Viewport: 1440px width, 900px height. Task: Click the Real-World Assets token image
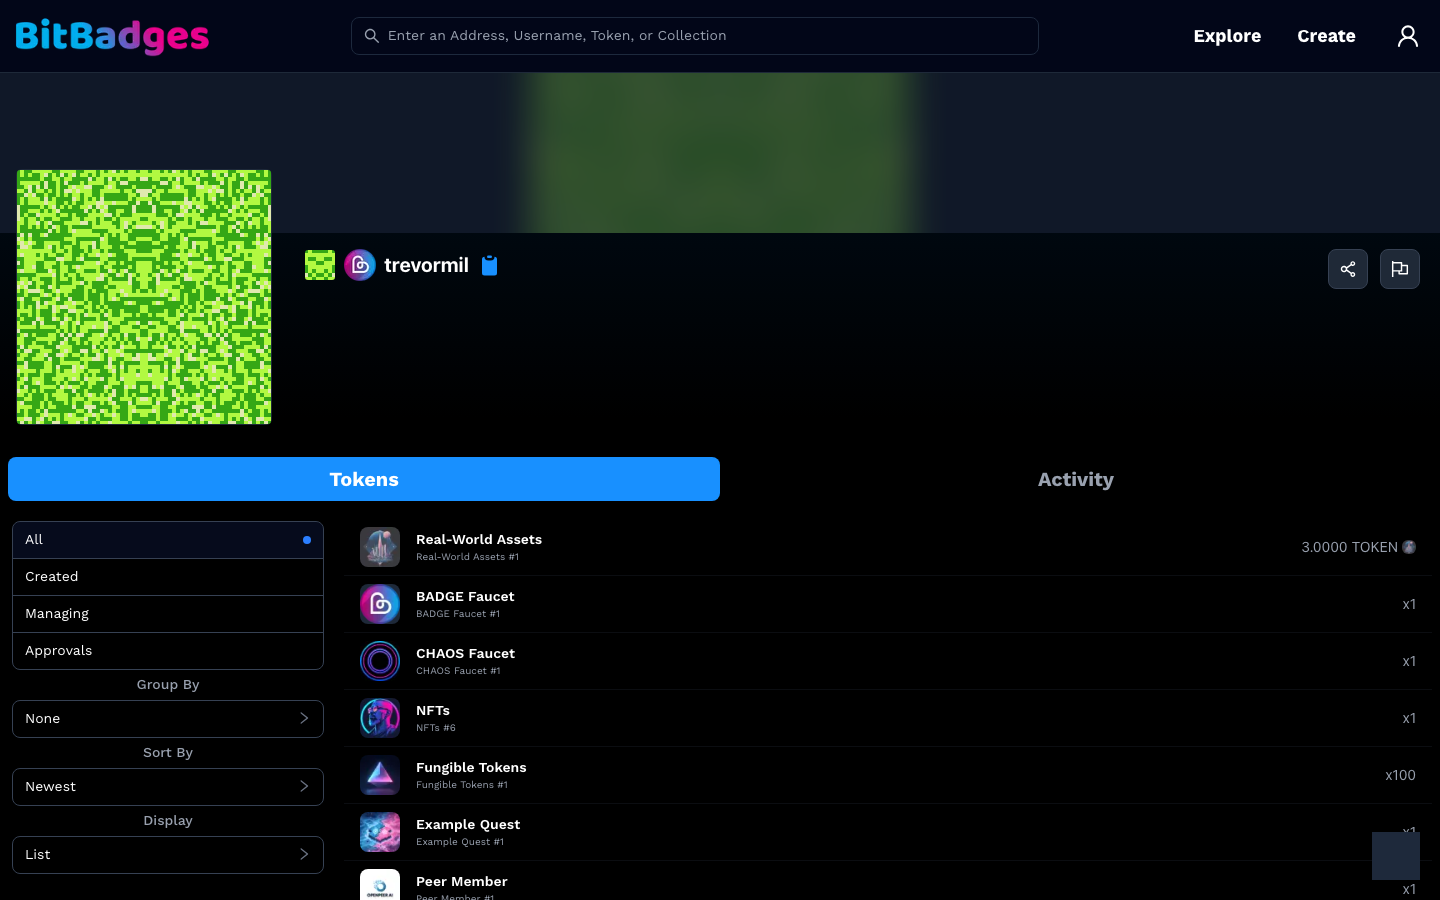pyautogui.click(x=380, y=547)
